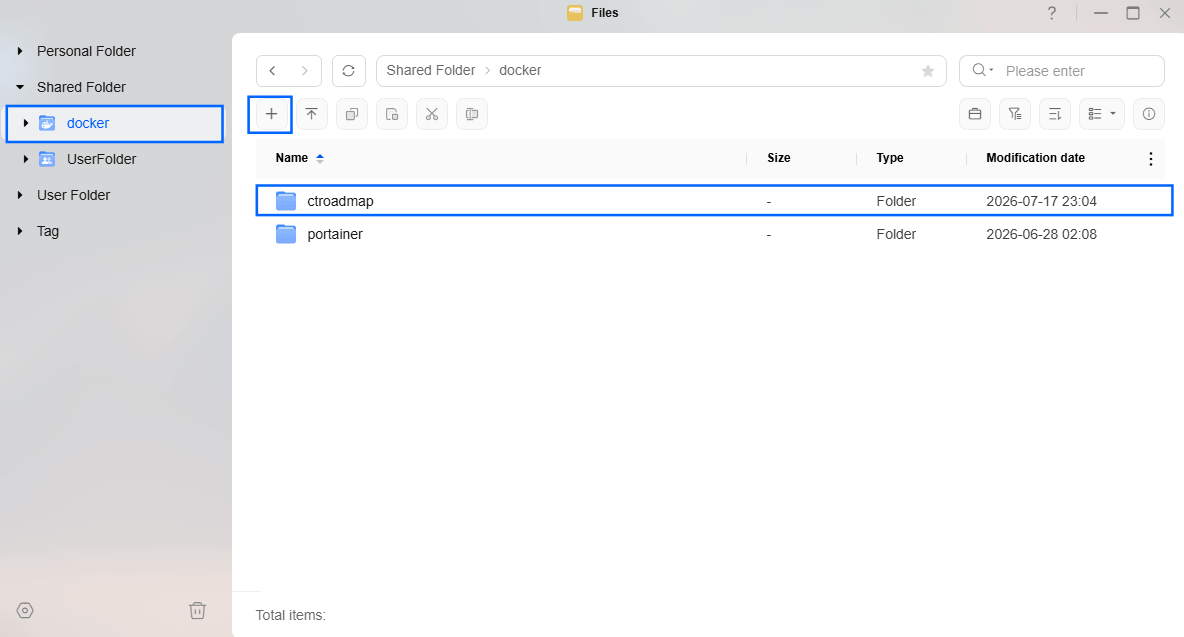Click Shared Folder in breadcrumb path
The height and width of the screenshot is (637, 1184).
click(430, 70)
